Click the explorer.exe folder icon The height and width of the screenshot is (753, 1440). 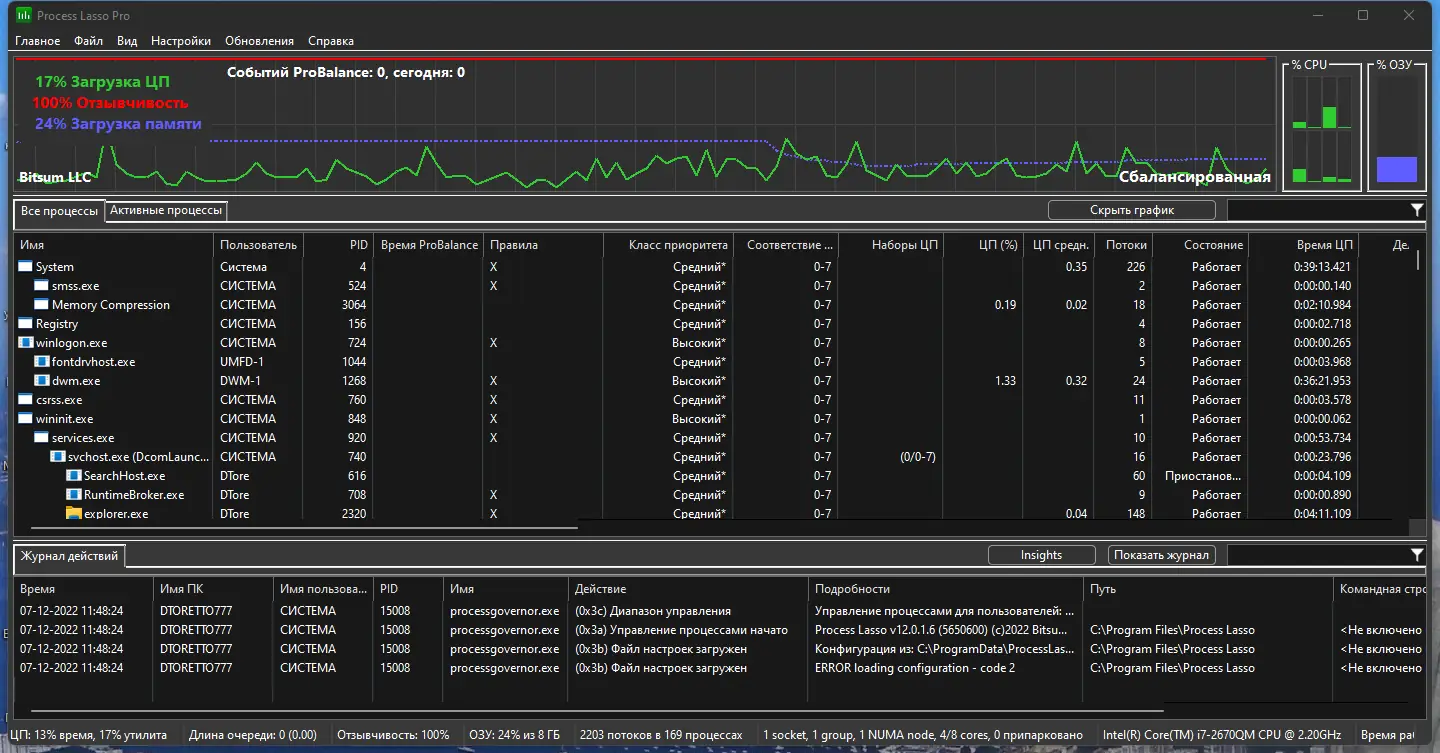point(73,514)
